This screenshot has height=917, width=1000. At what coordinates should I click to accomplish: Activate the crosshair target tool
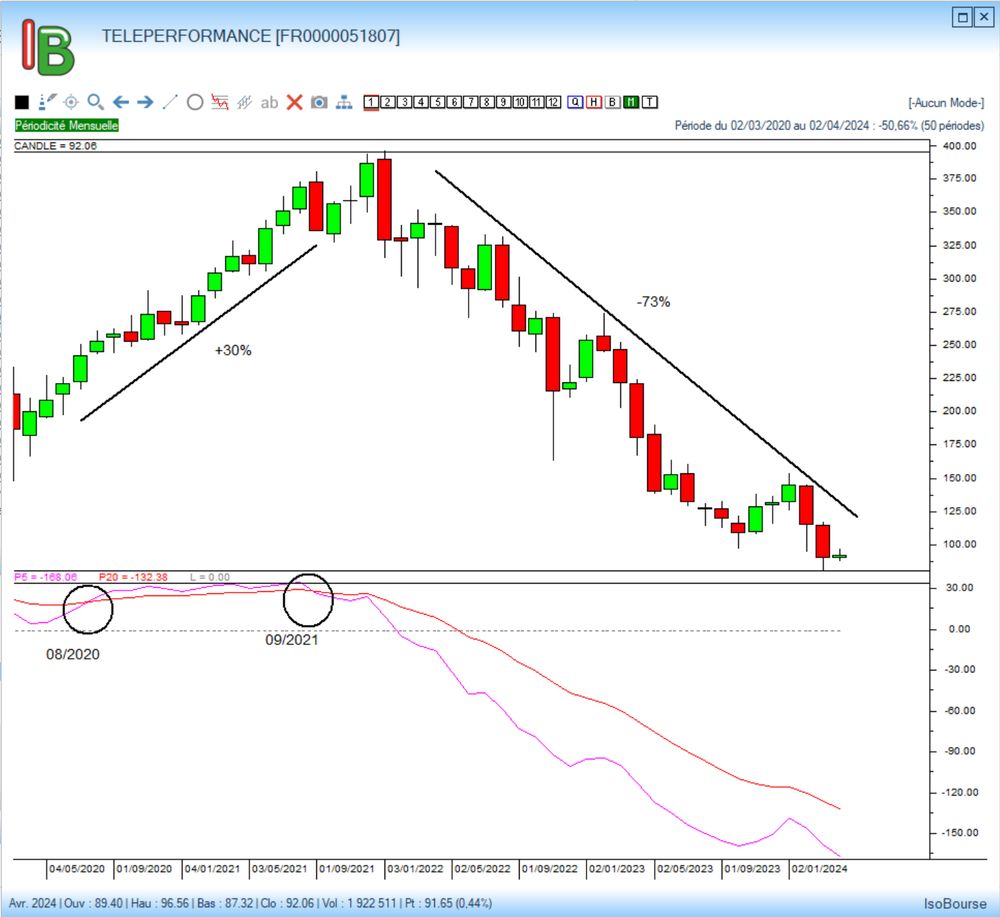[x=71, y=102]
